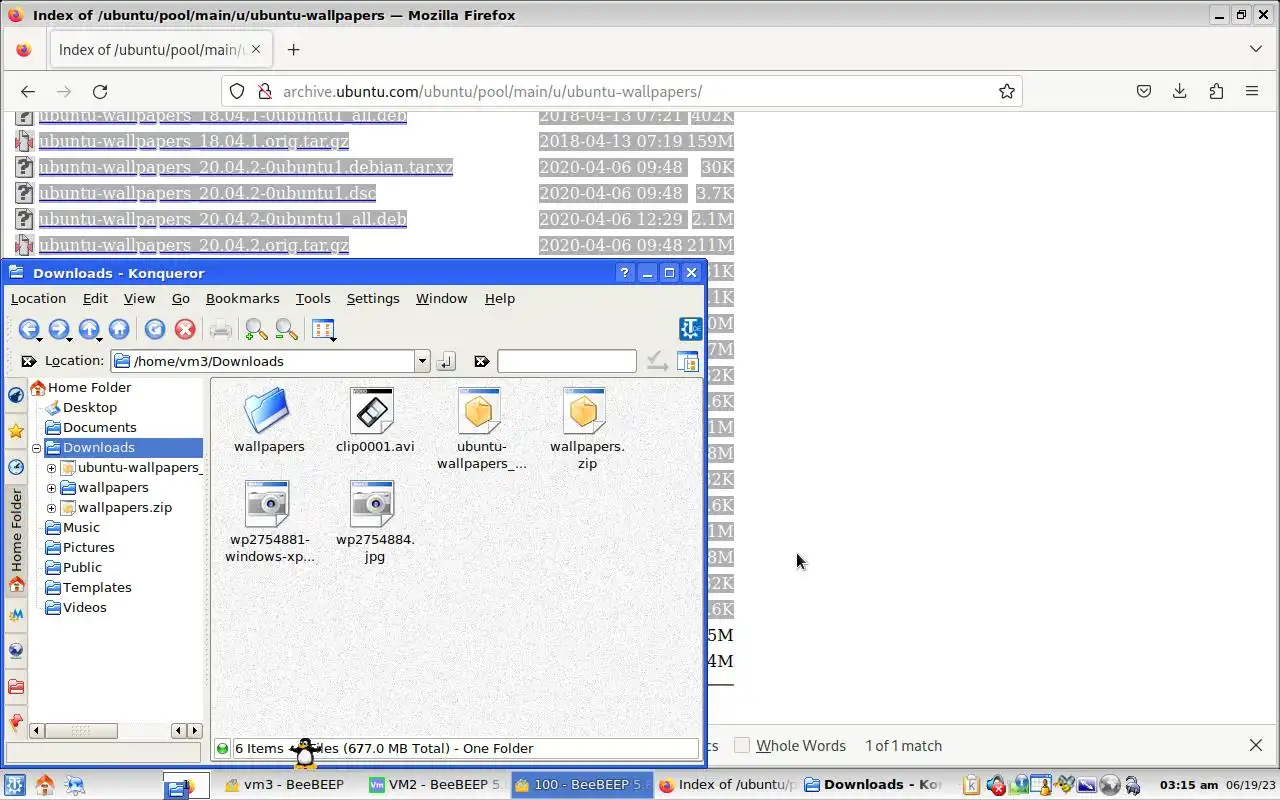Open a new tab in Firefox
The image size is (1280, 800).
coord(293,49)
